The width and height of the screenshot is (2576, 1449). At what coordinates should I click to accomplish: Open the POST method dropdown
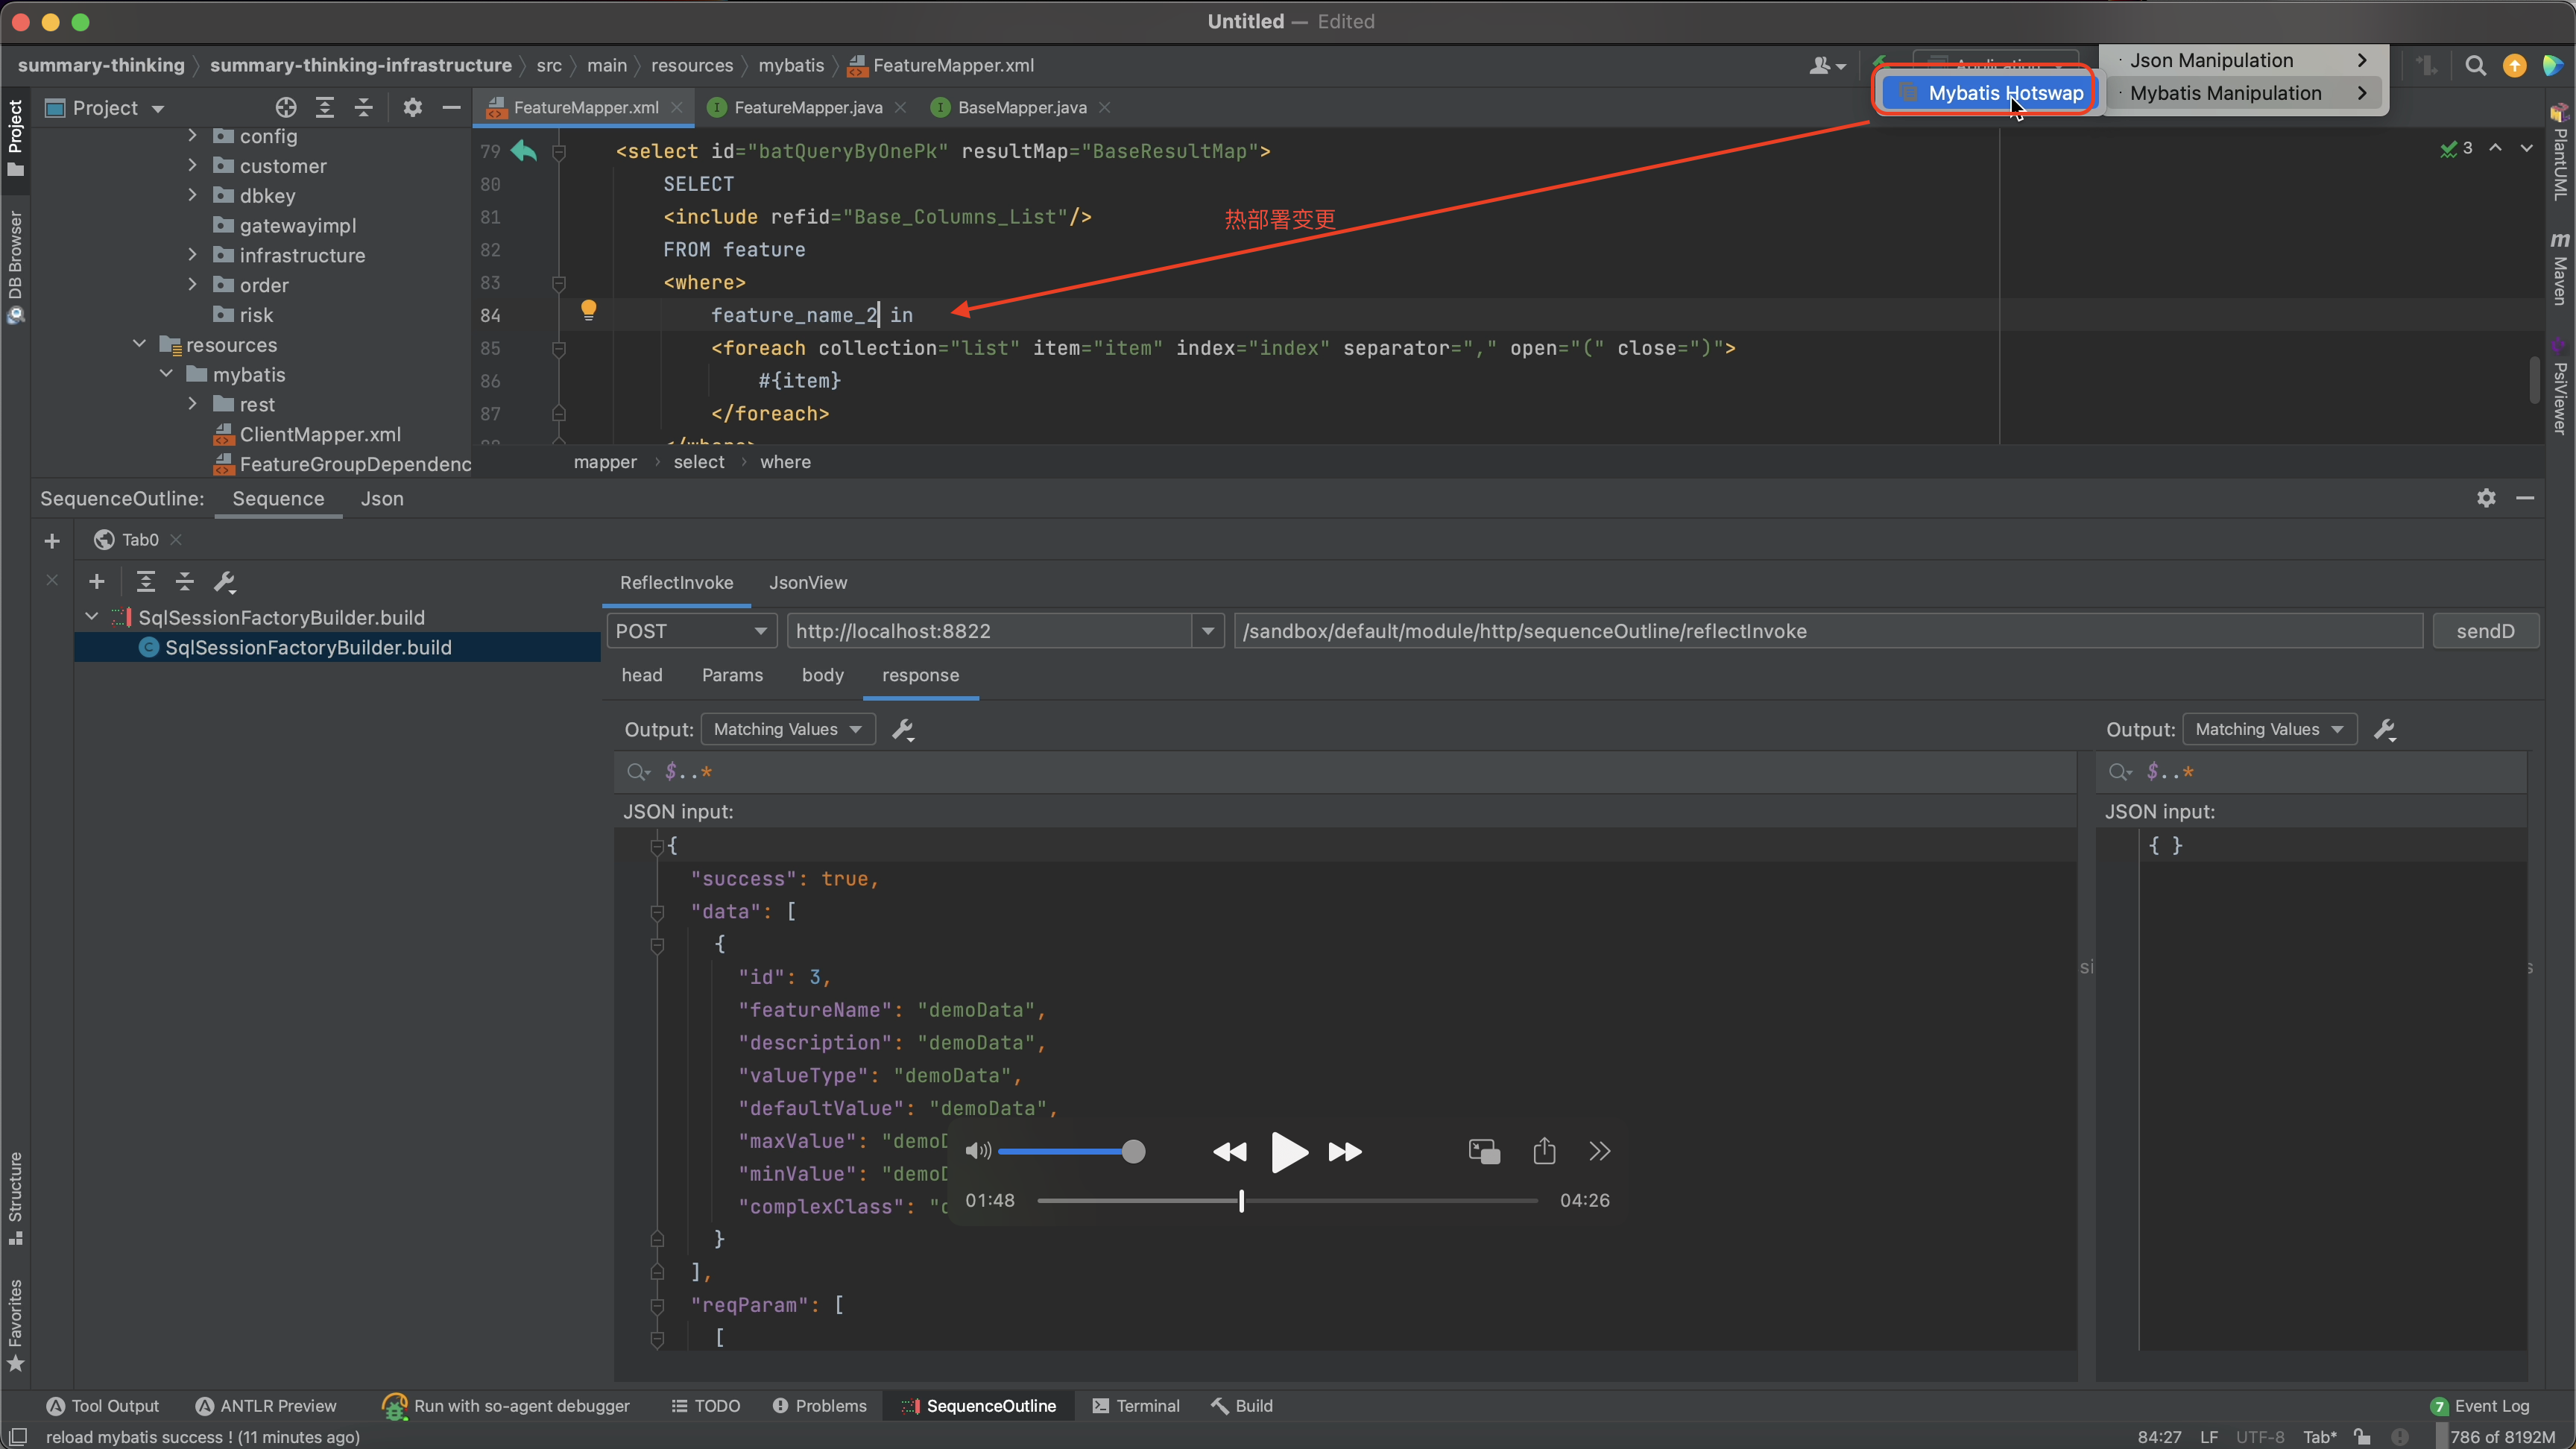[x=692, y=631]
